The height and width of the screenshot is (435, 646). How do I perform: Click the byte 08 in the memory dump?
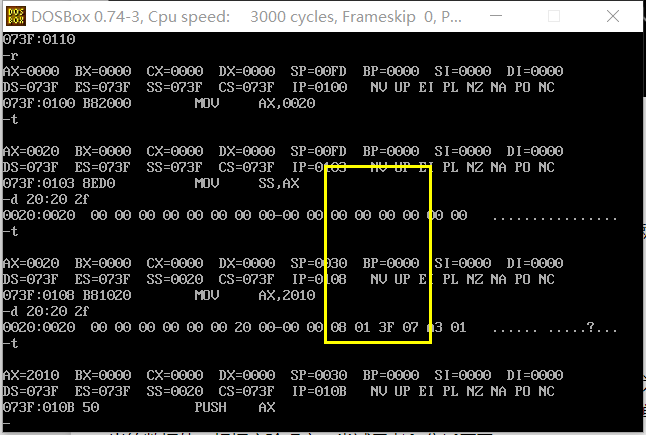click(x=338, y=327)
